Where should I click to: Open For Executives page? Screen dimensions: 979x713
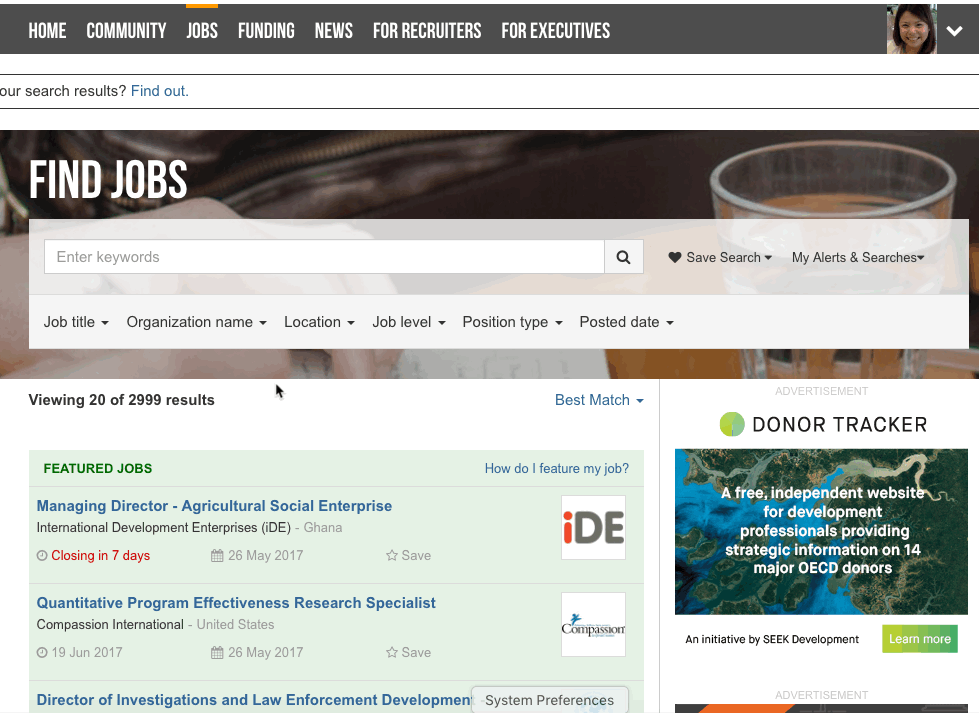point(556,31)
